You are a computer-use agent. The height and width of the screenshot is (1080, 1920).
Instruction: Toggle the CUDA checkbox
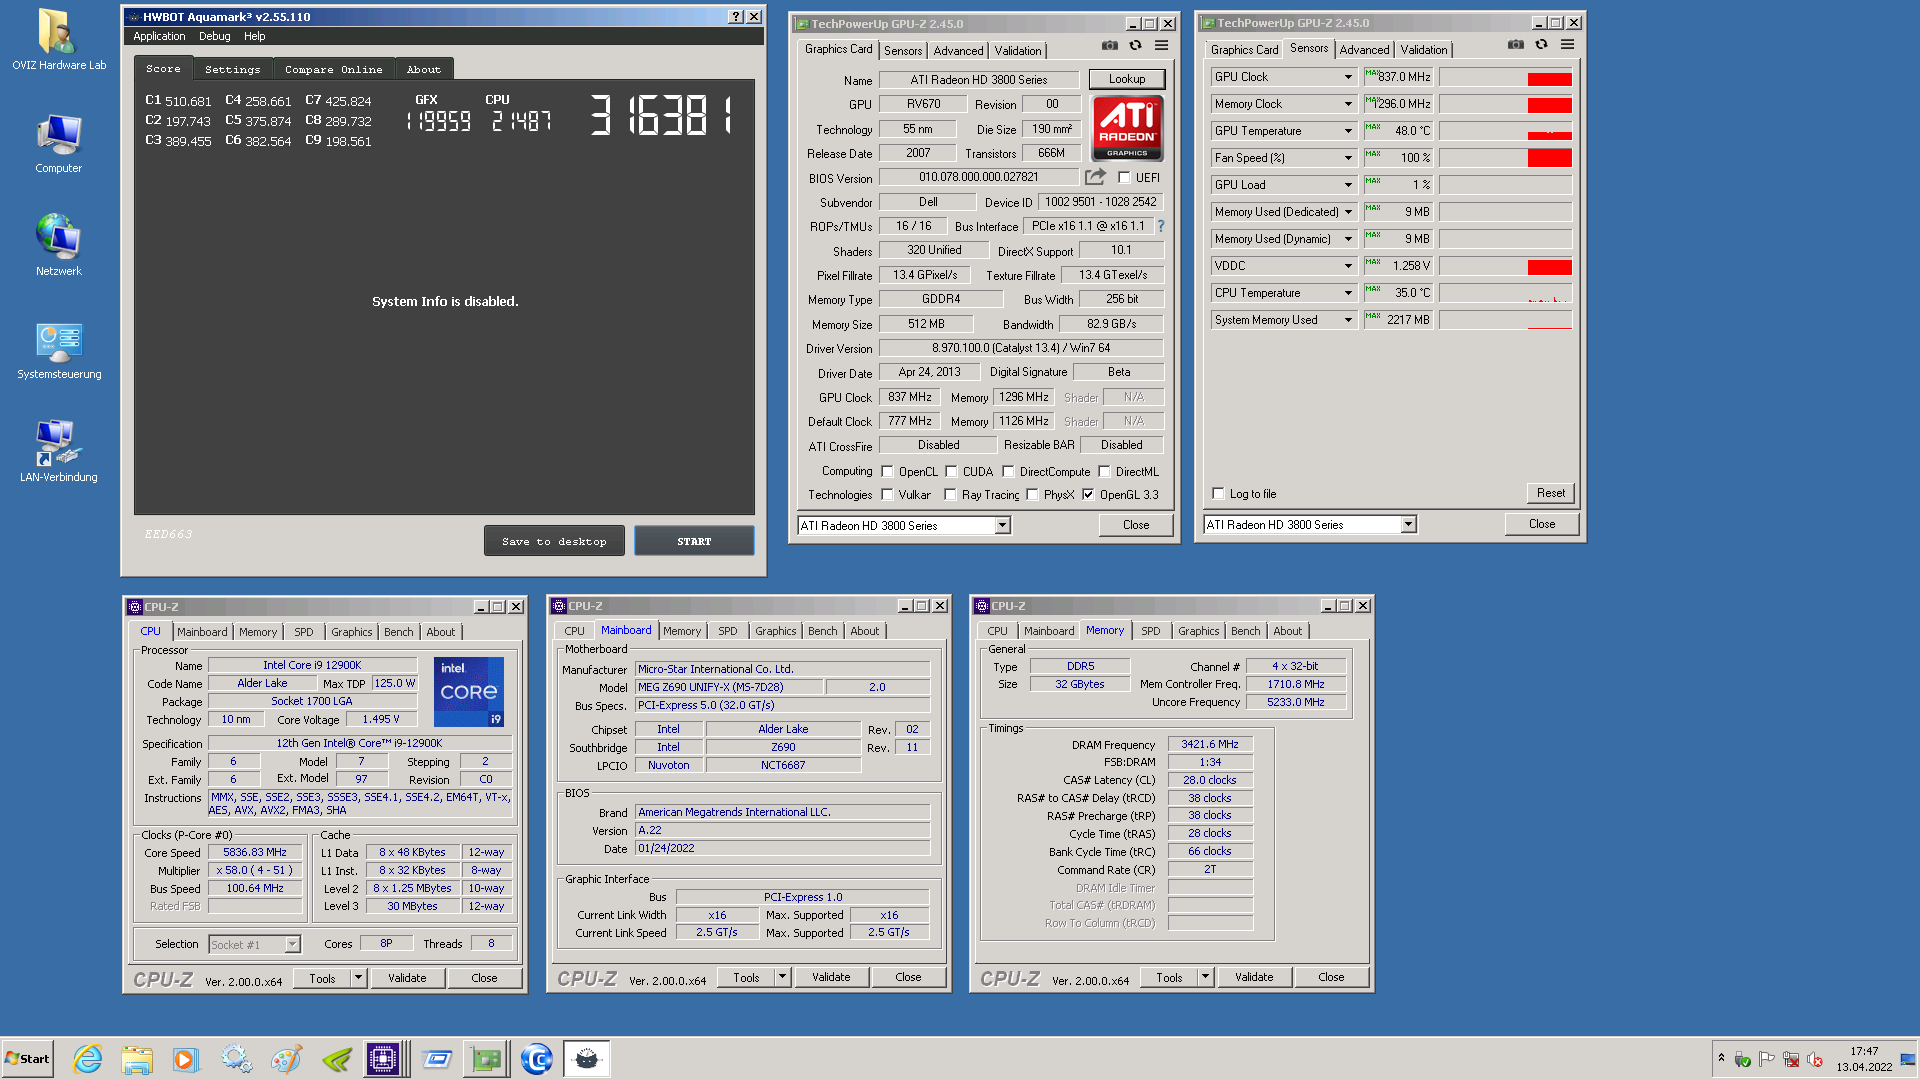click(951, 472)
